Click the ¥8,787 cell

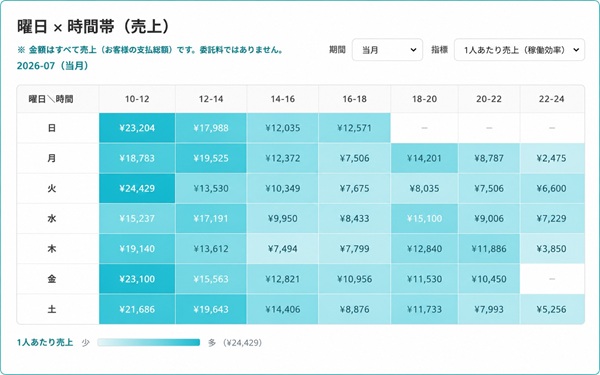pos(489,158)
